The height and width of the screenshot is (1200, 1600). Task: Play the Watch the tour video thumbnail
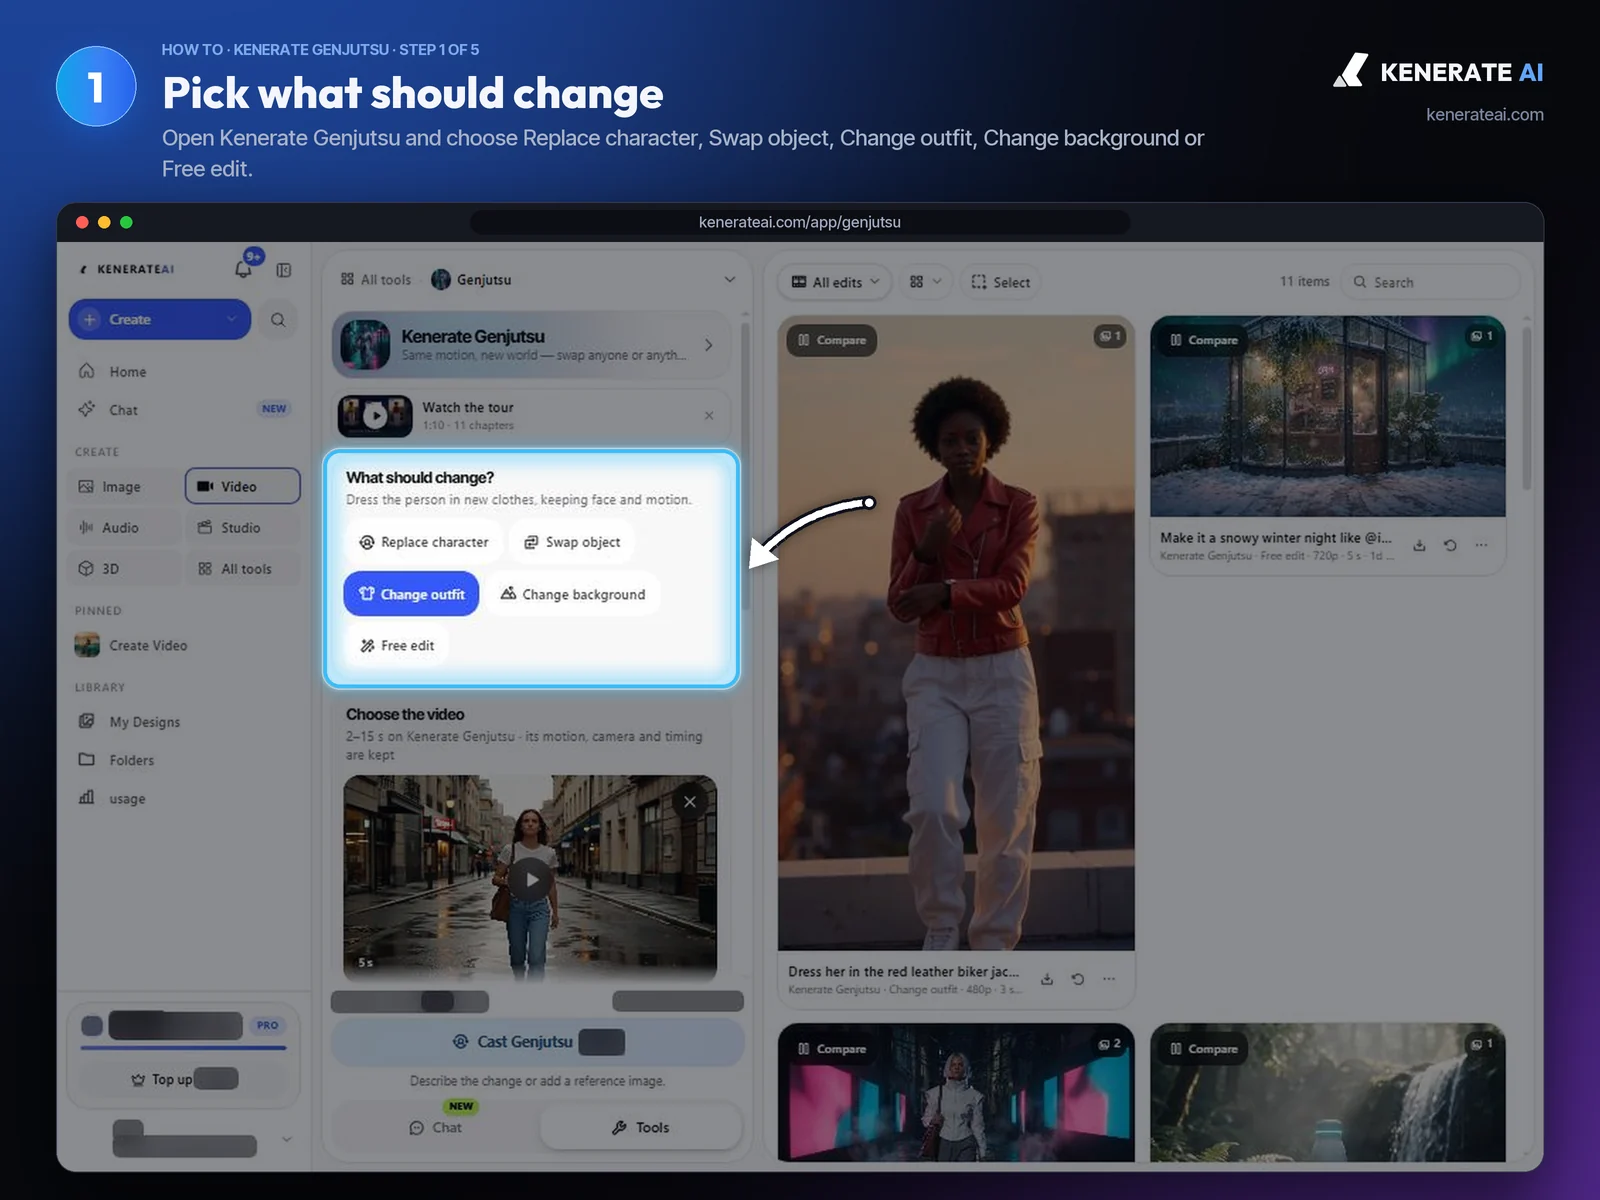375,416
